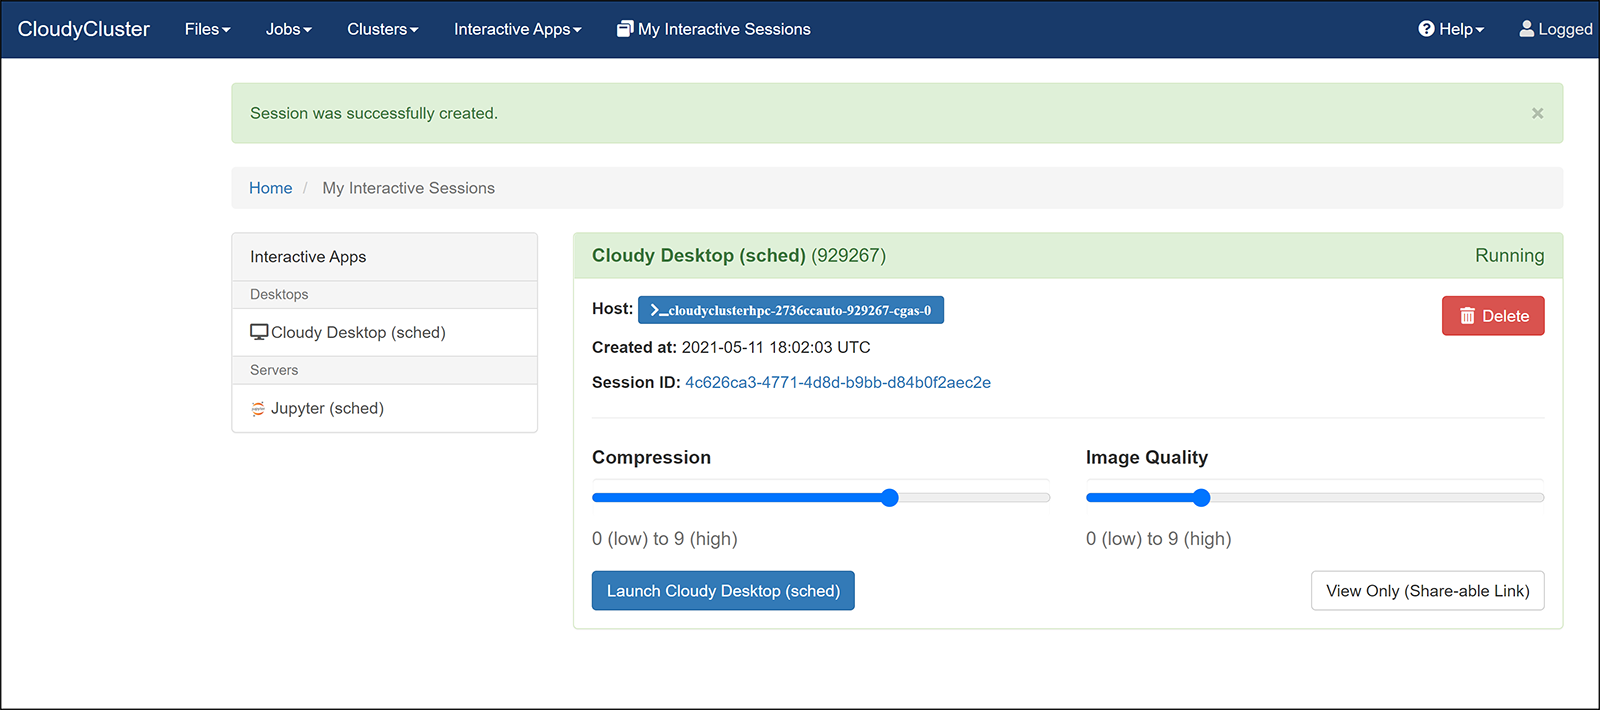Open the Help dropdown menu
The height and width of the screenshot is (710, 1600).
(1451, 29)
